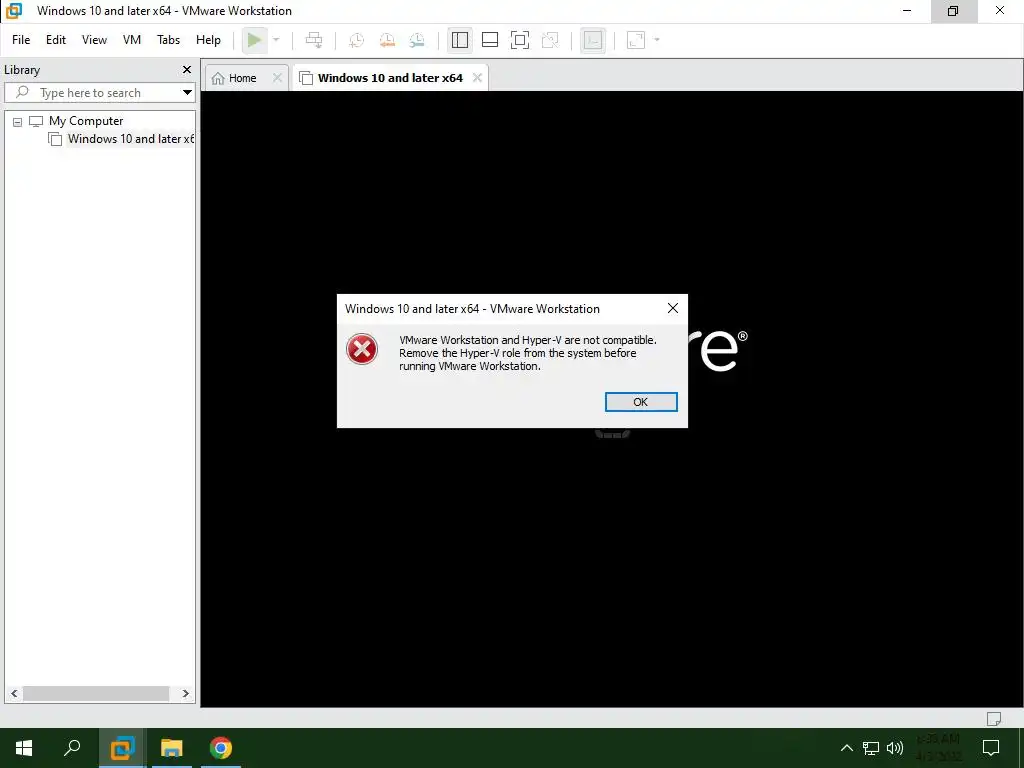The width and height of the screenshot is (1024, 768).
Task: Click the volume speaker tray icon
Action: 895,748
